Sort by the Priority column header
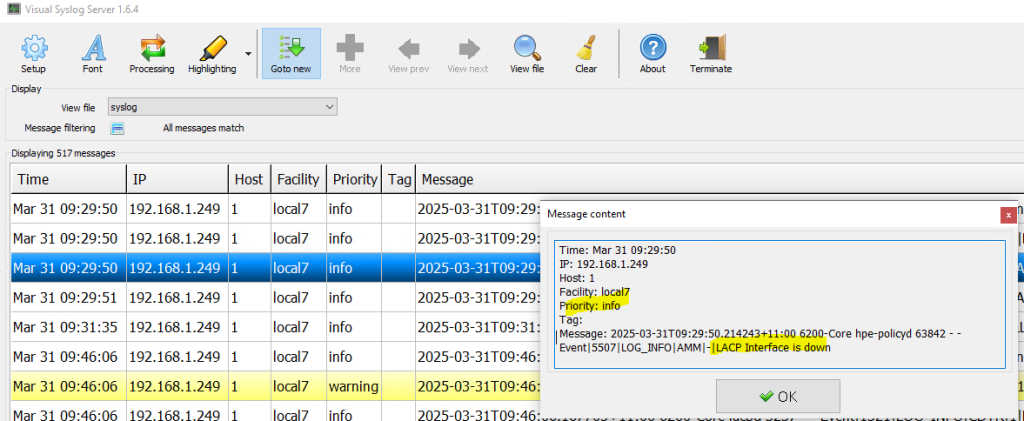This screenshot has width=1024, height=421. coord(355,180)
